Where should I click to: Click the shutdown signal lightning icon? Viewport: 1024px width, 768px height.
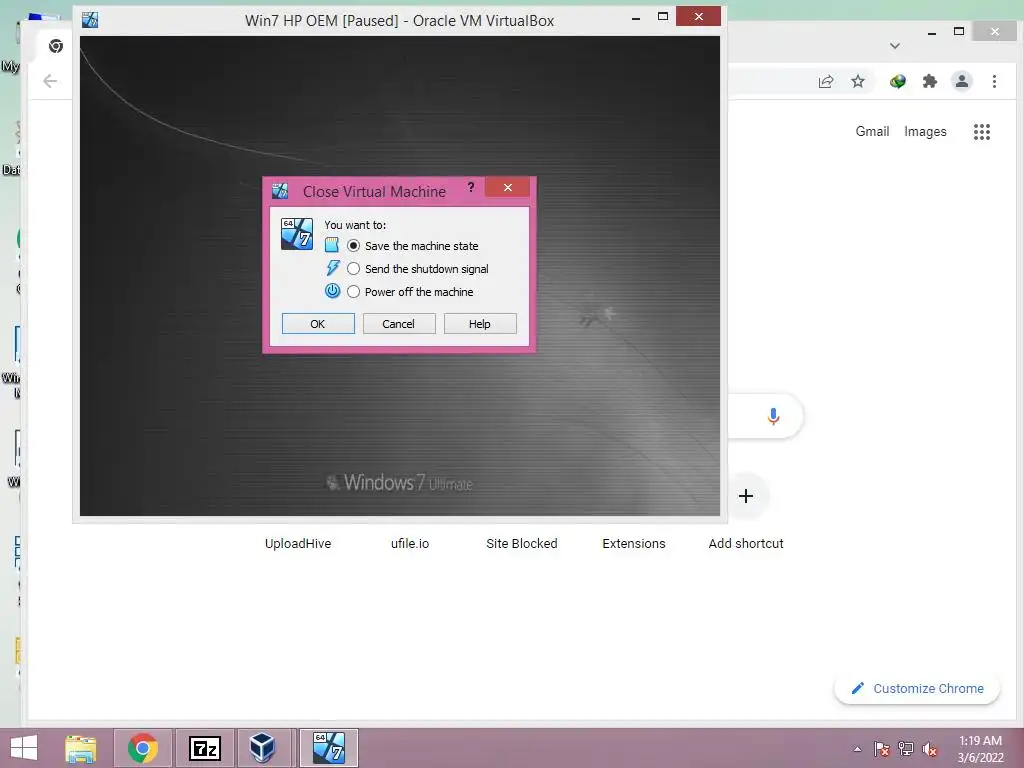pos(332,268)
